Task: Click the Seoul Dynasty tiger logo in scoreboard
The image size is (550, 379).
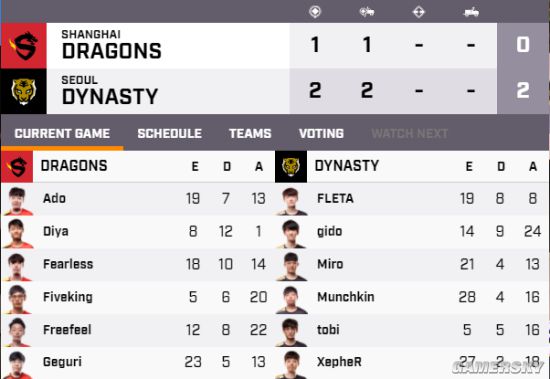Action: pos(24,92)
